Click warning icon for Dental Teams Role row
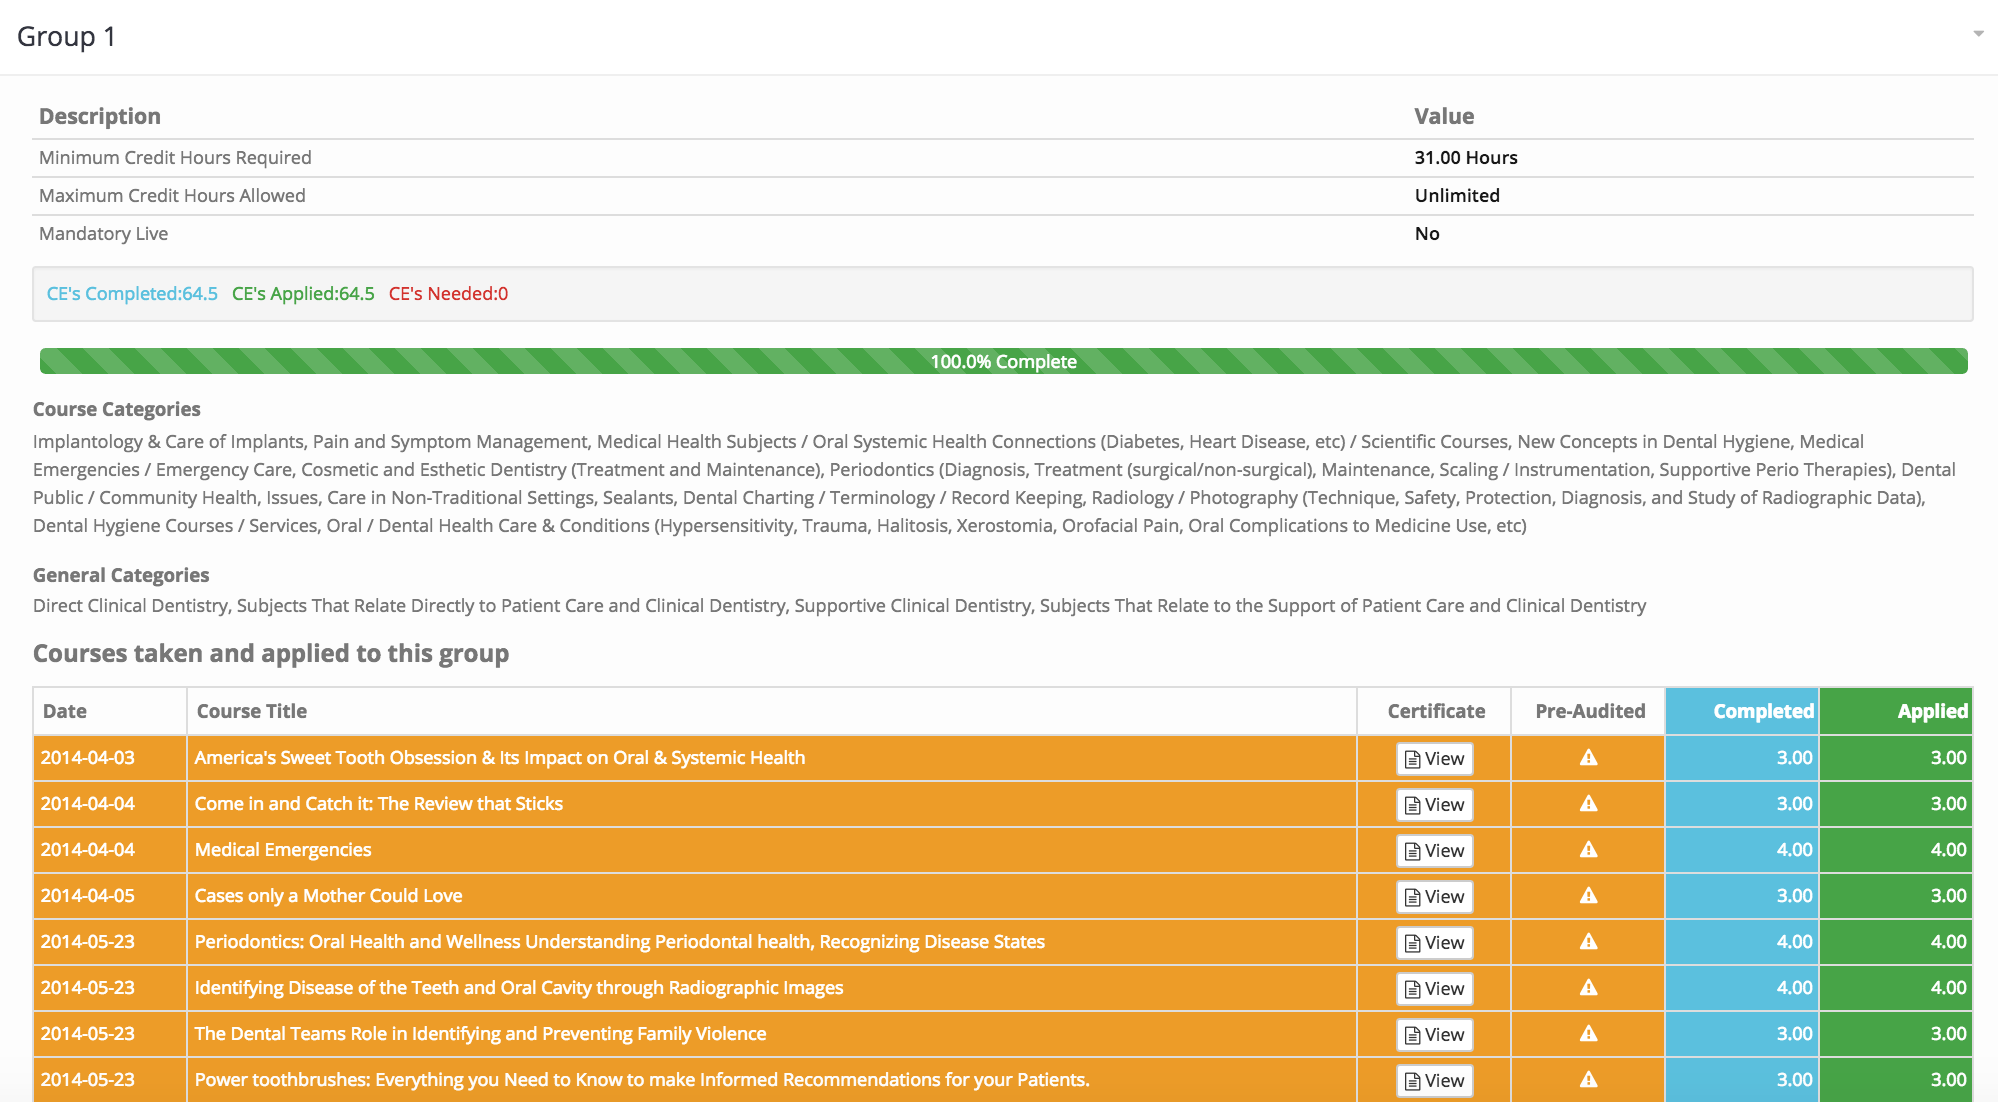This screenshot has height=1102, width=1998. 1588,1034
